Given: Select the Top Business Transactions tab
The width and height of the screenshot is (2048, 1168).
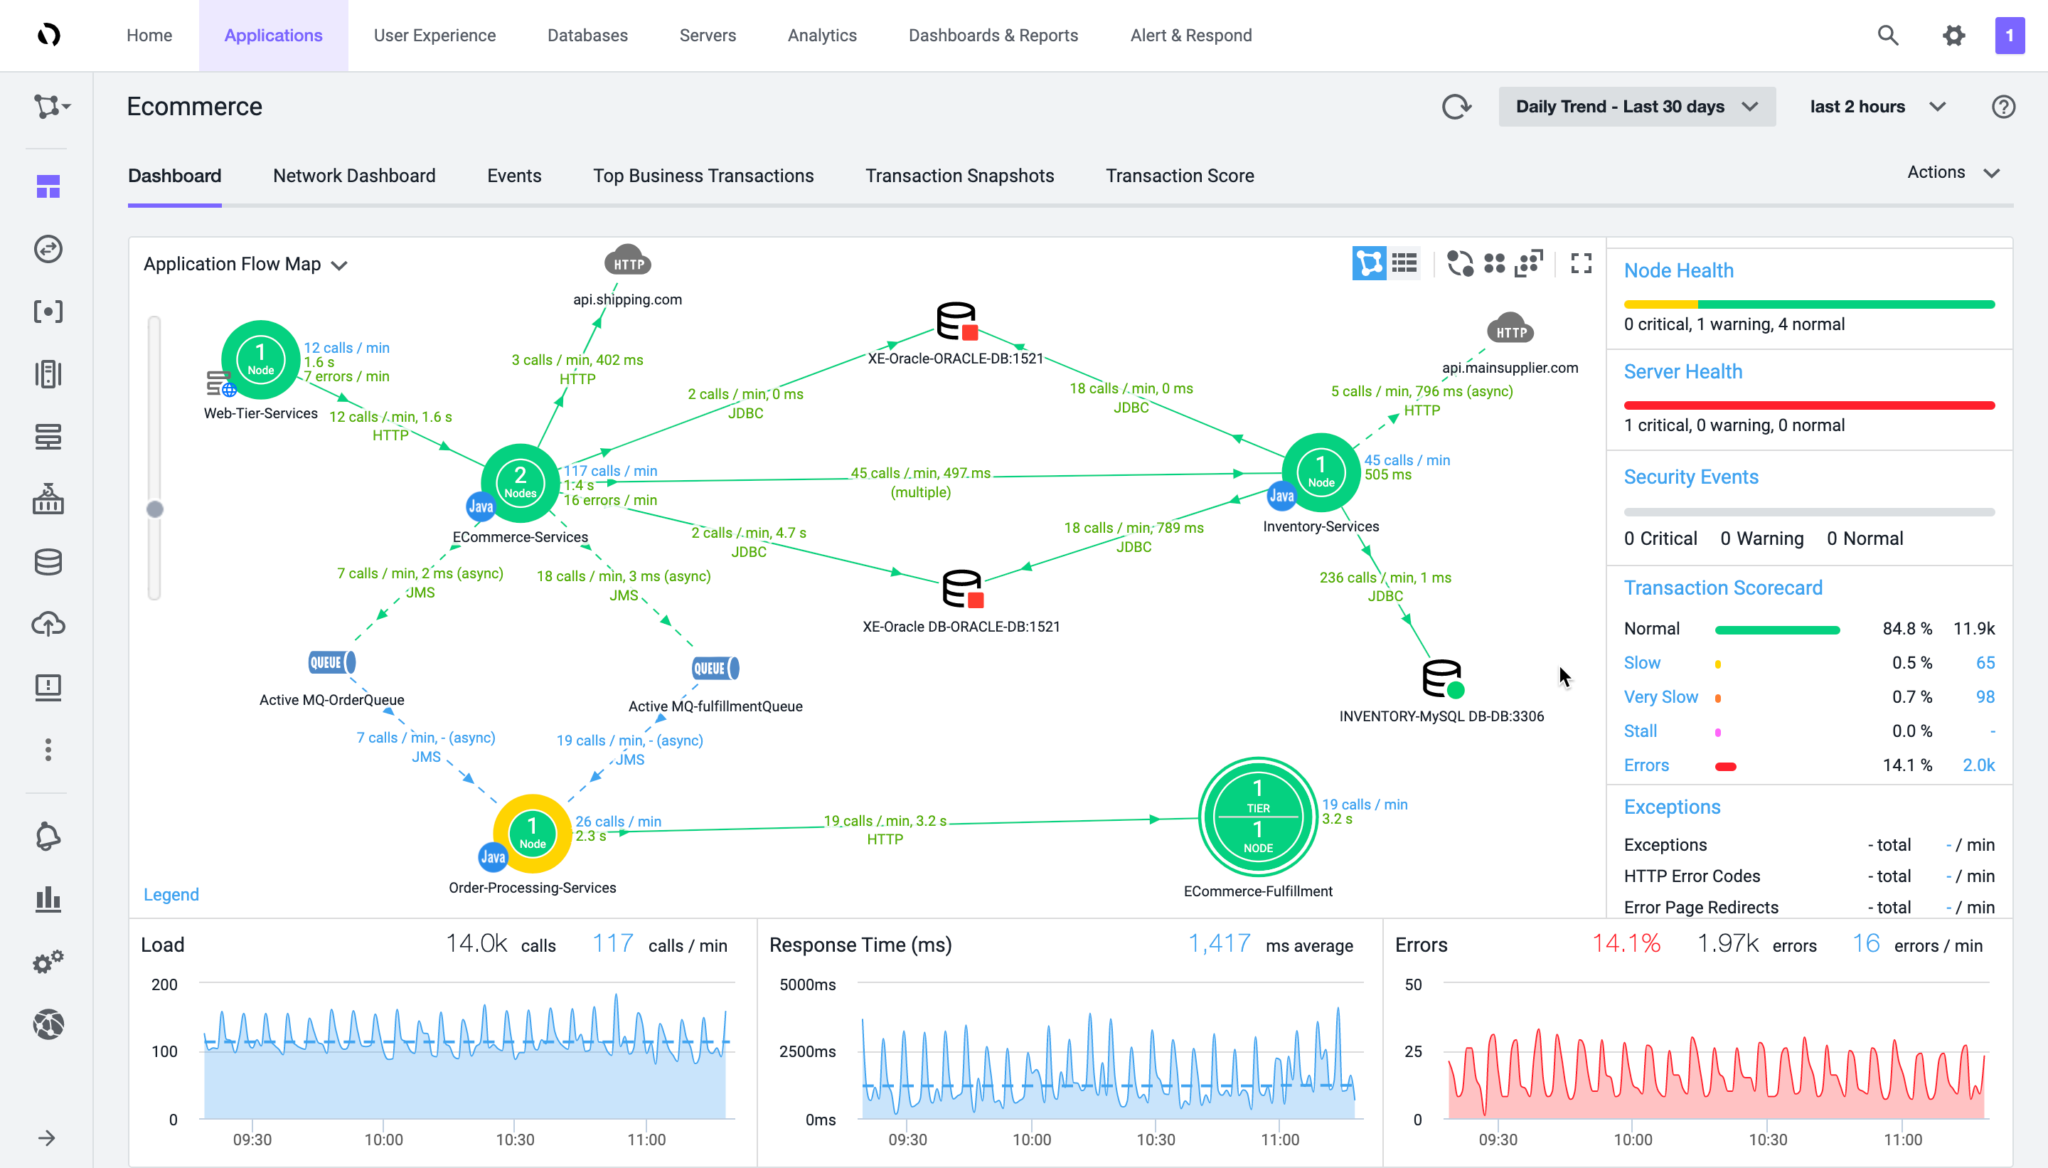Looking at the screenshot, I should 702,174.
